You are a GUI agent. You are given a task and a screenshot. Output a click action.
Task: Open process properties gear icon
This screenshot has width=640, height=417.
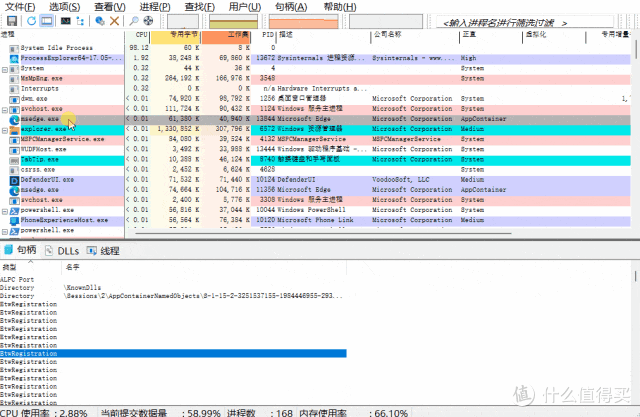100,21
